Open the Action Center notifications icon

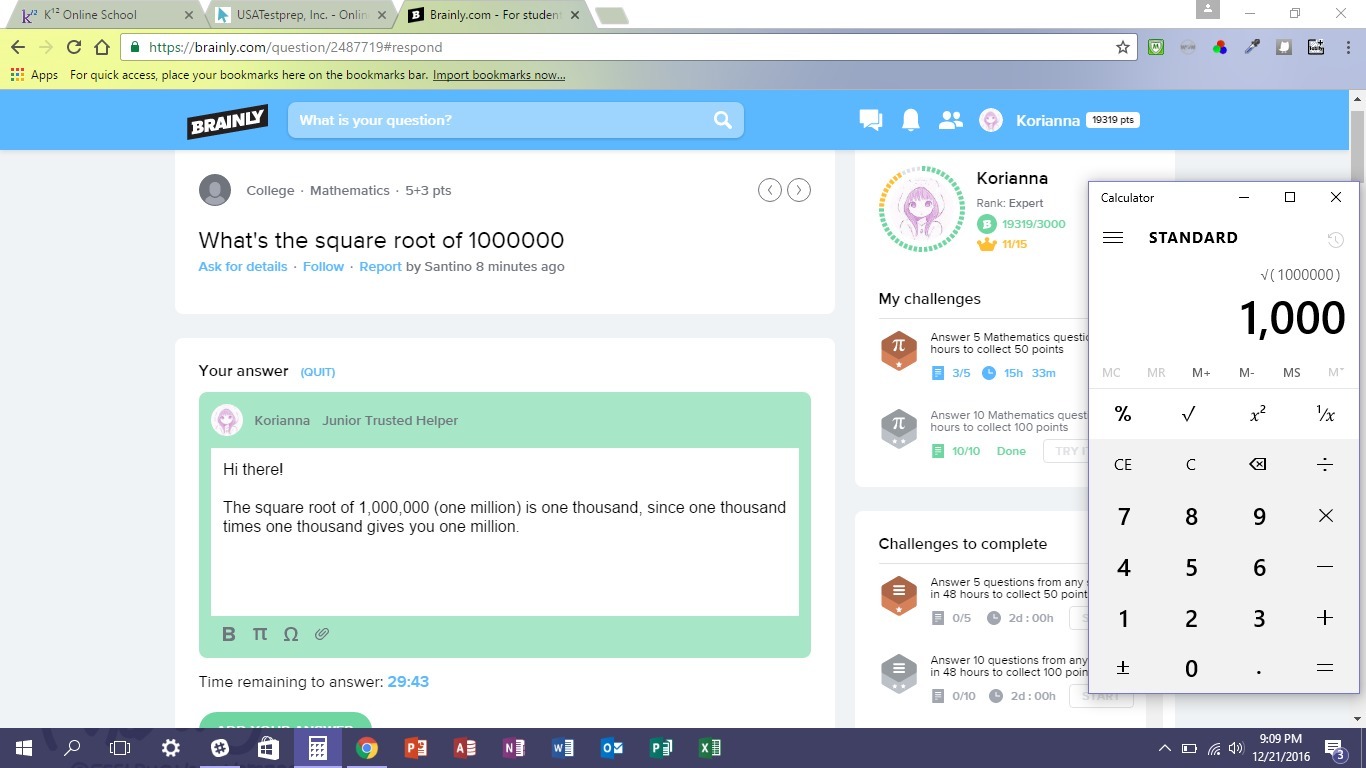click(x=1336, y=748)
